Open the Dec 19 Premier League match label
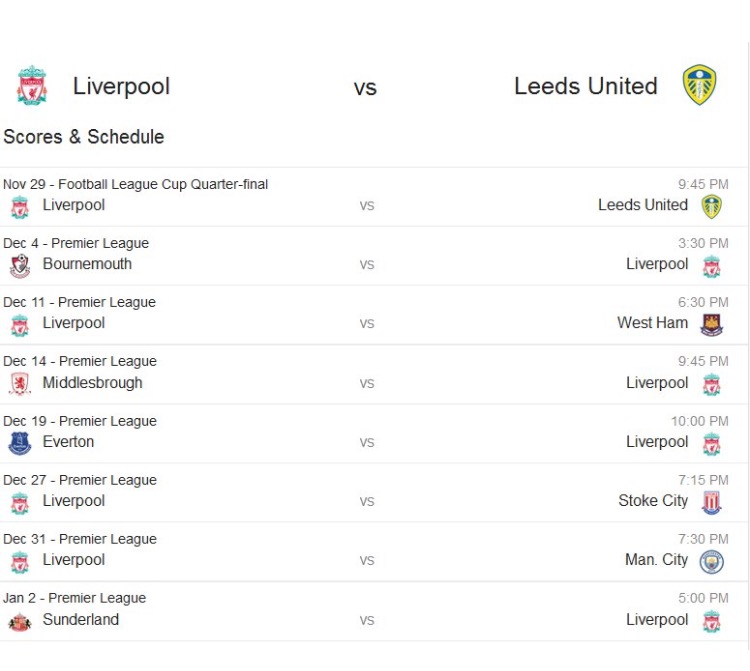Image resolution: width=750 pixels, height=671 pixels. [79, 421]
